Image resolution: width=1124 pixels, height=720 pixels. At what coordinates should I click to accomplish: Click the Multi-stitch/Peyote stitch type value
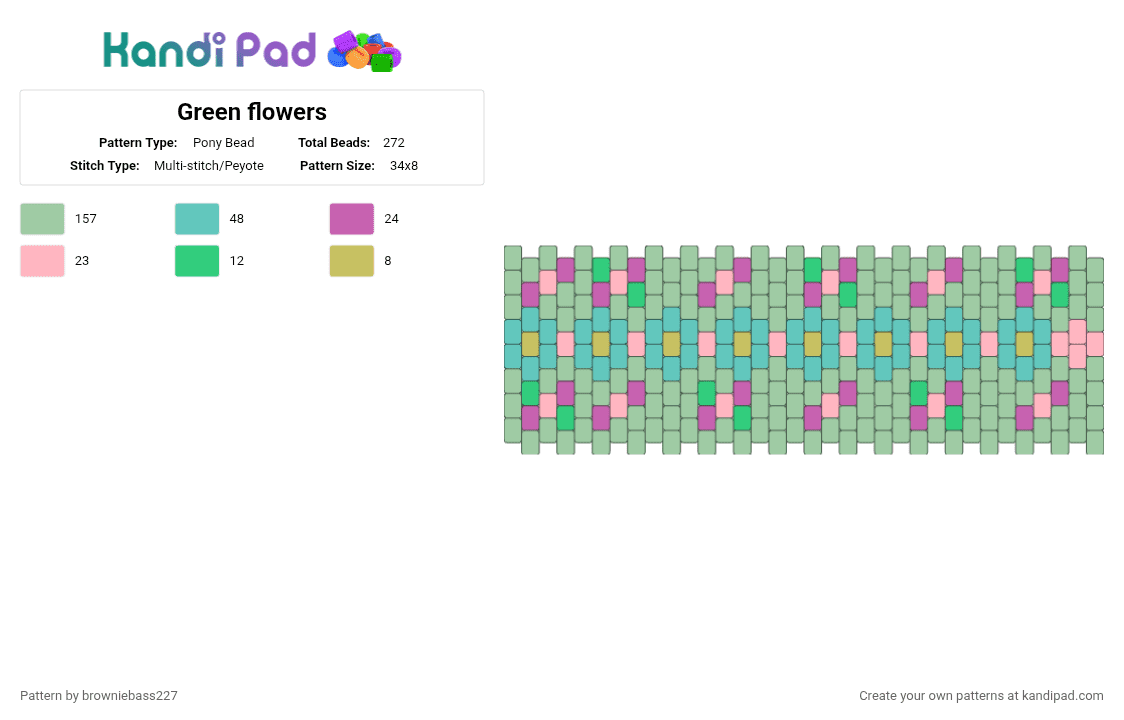point(209,166)
